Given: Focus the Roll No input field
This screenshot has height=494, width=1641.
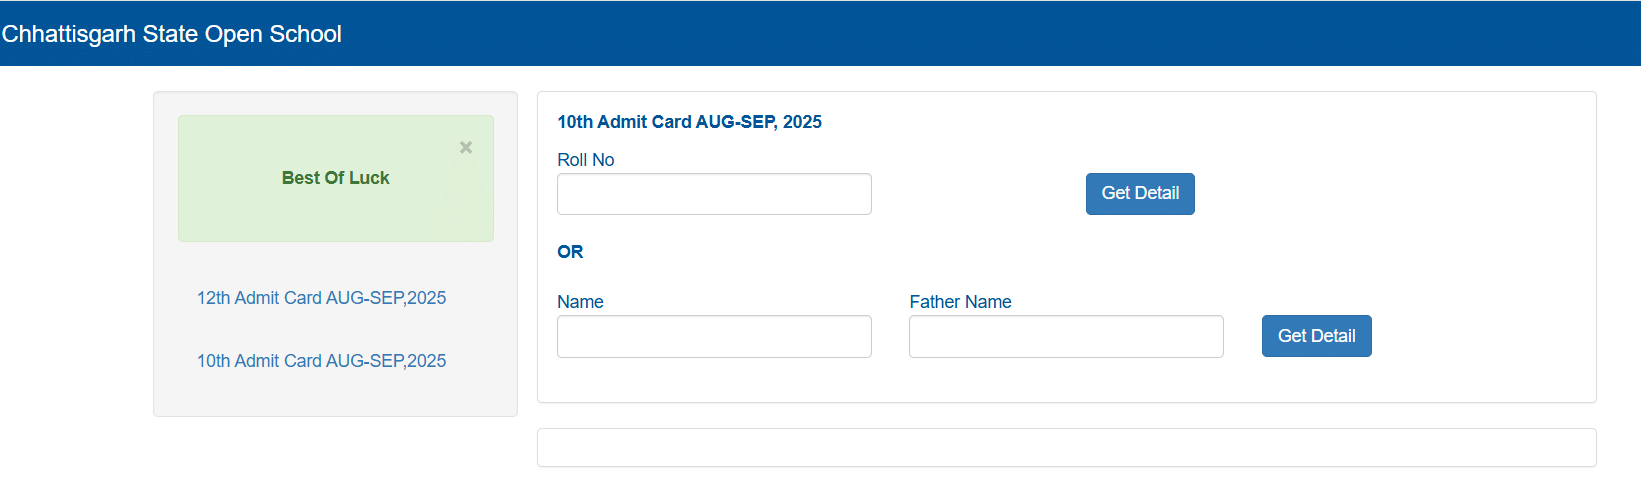Looking at the screenshot, I should [x=714, y=194].
